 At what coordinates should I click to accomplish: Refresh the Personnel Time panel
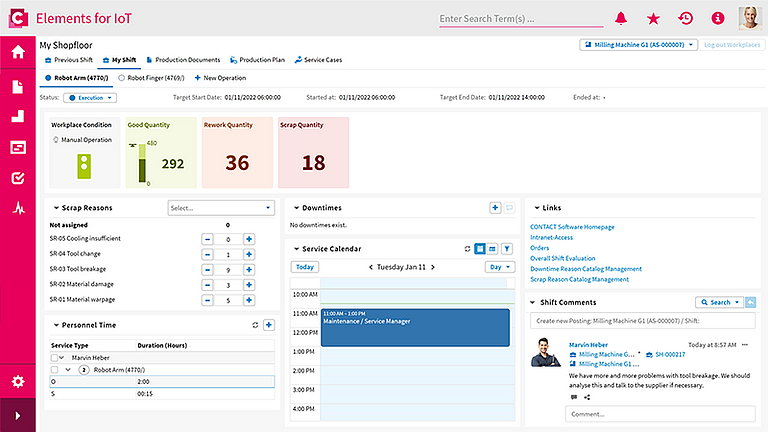click(x=255, y=325)
